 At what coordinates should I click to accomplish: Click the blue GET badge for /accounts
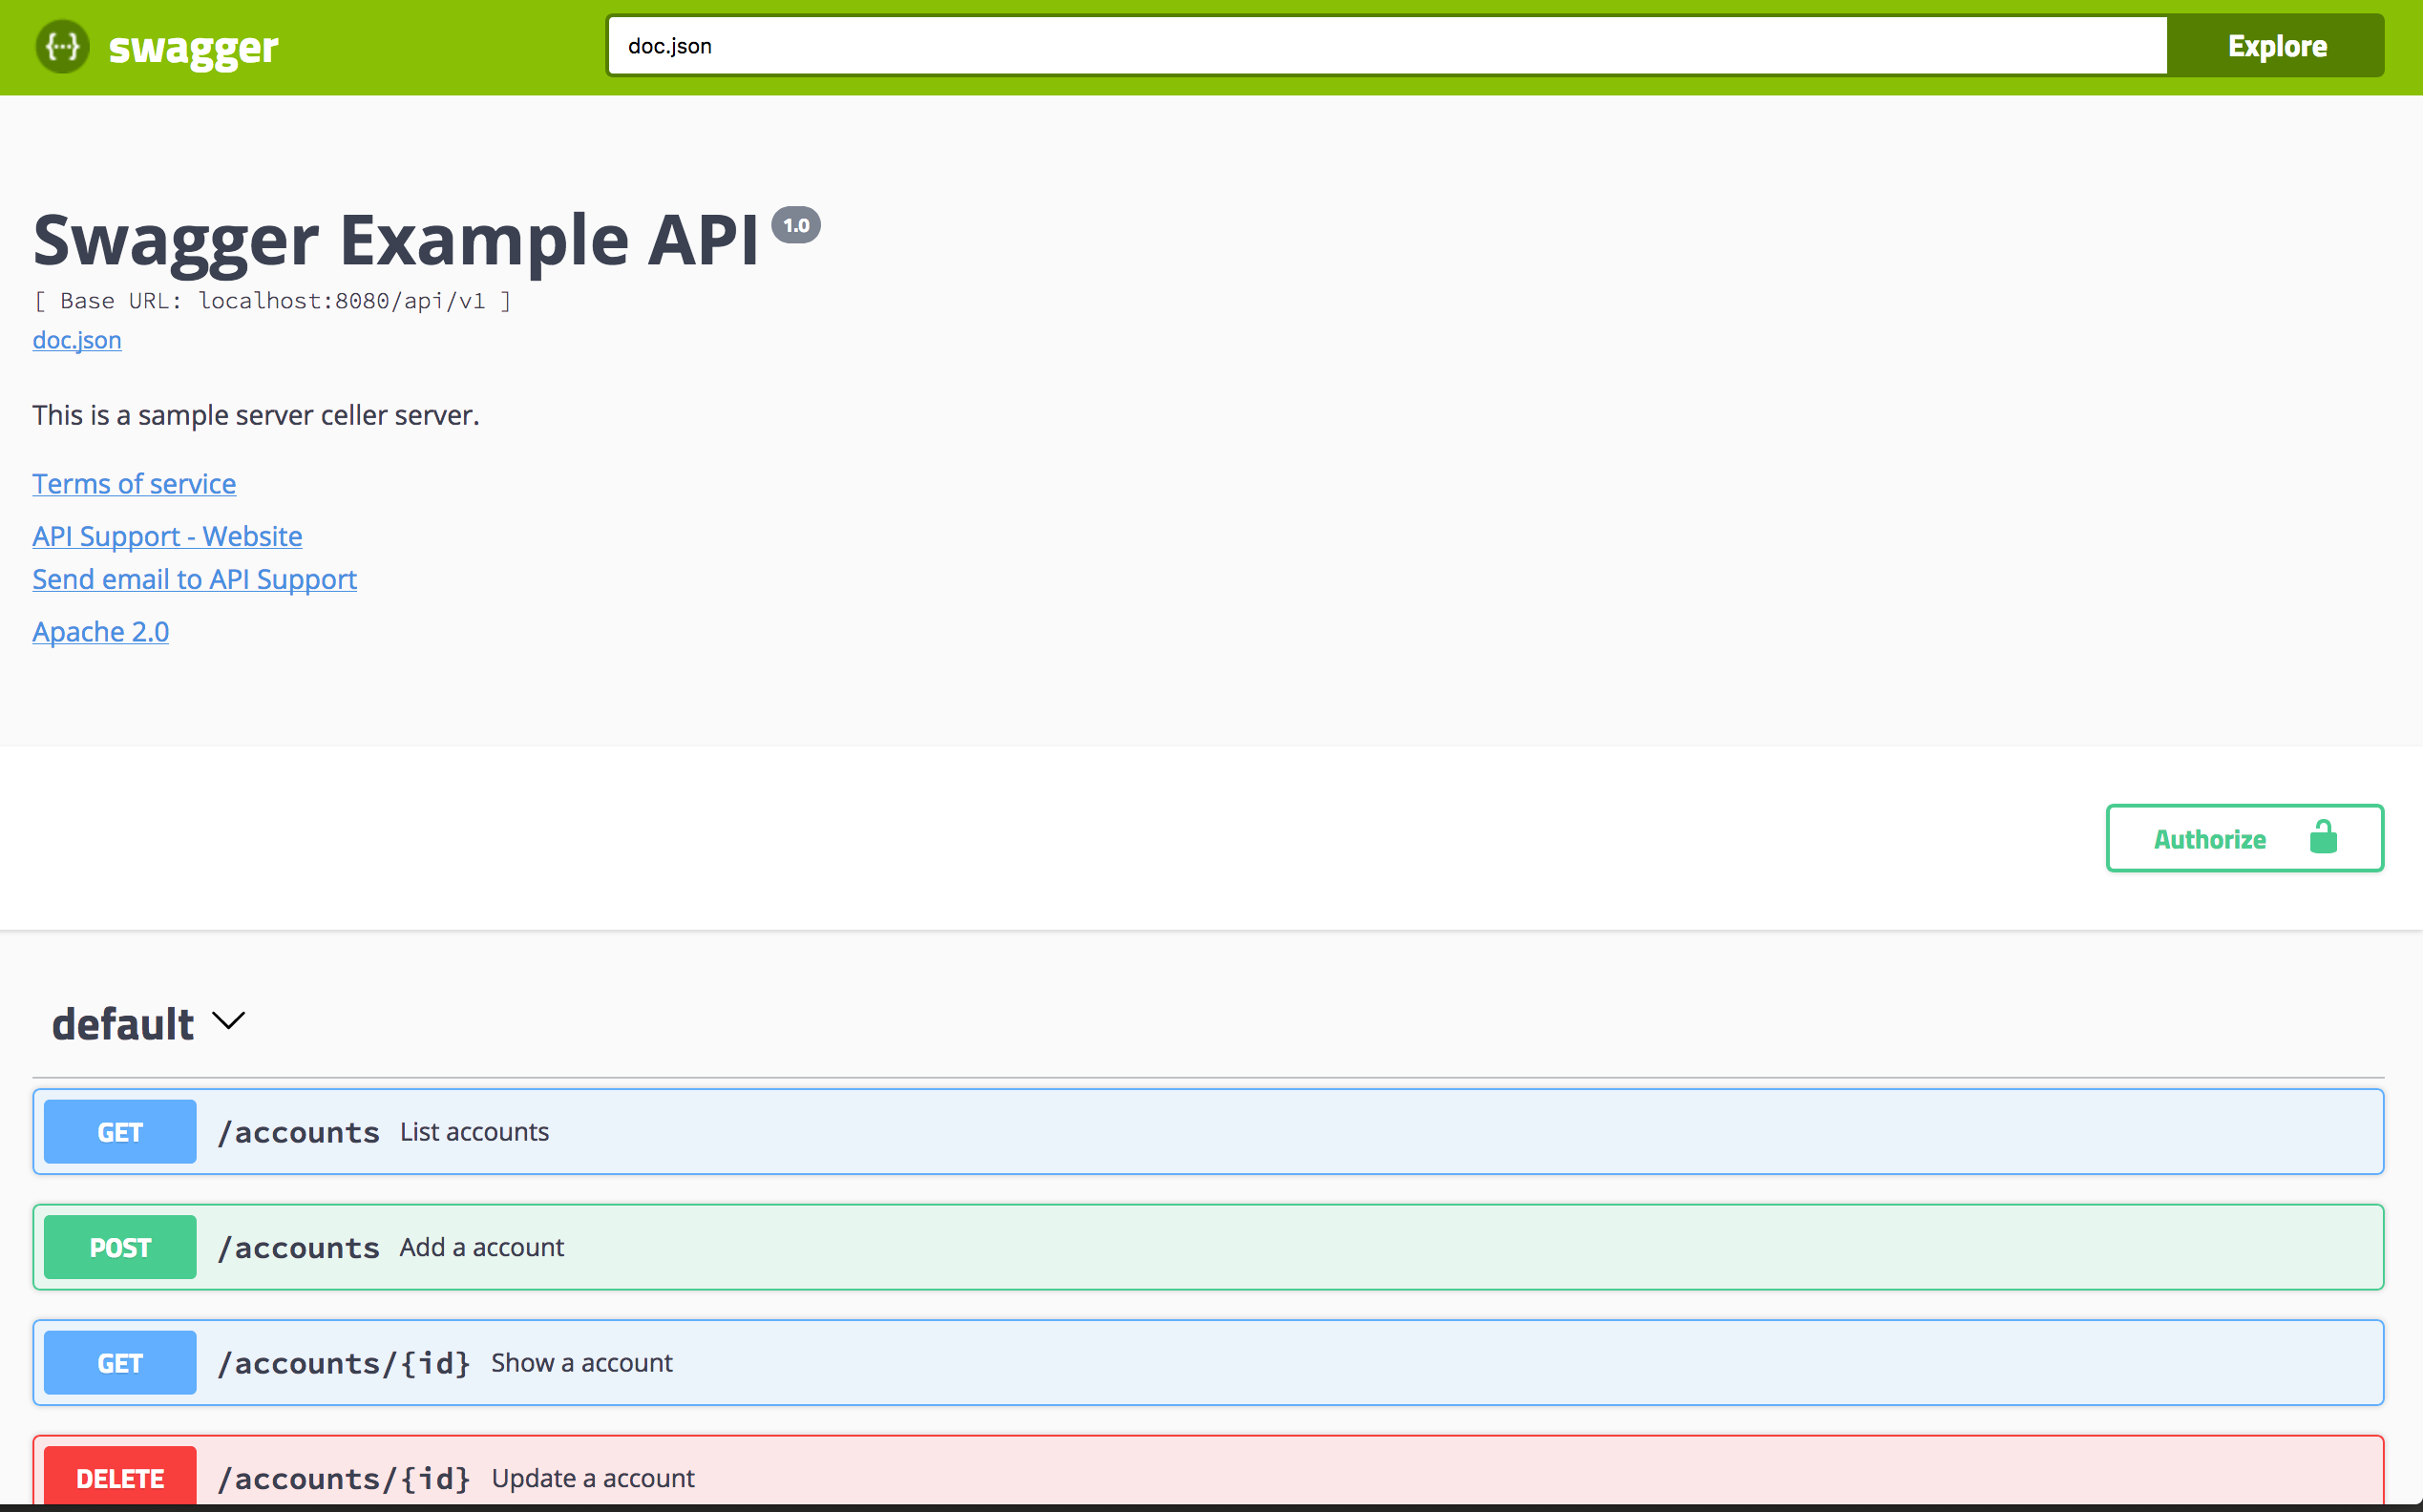(120, 1132)
